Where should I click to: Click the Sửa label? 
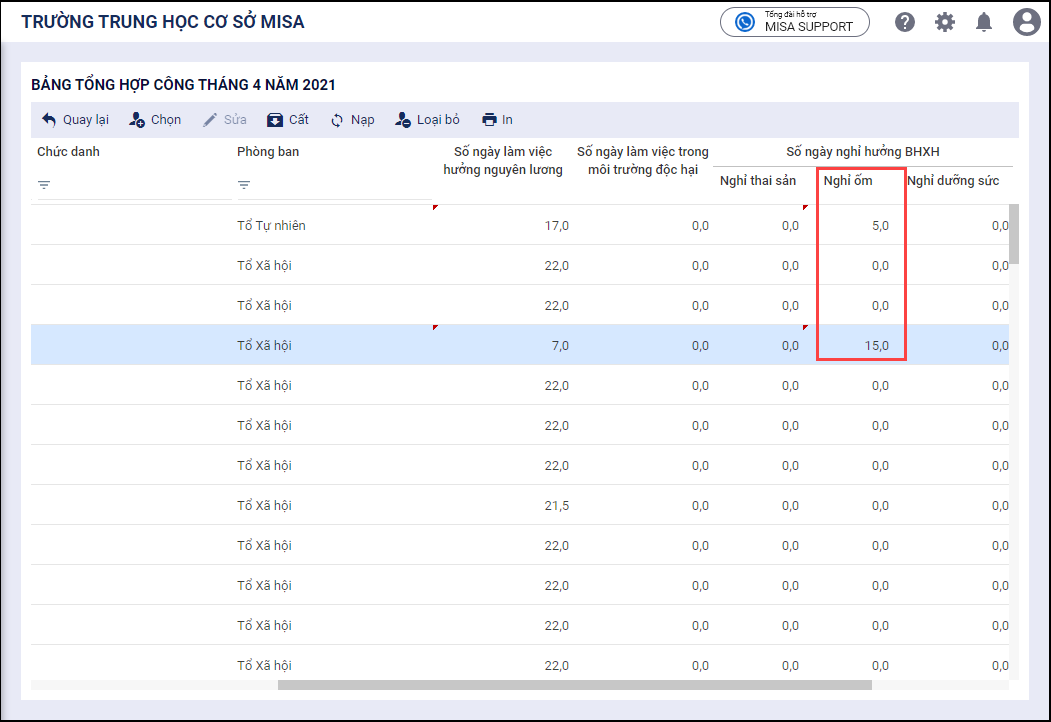click(235, 119)
